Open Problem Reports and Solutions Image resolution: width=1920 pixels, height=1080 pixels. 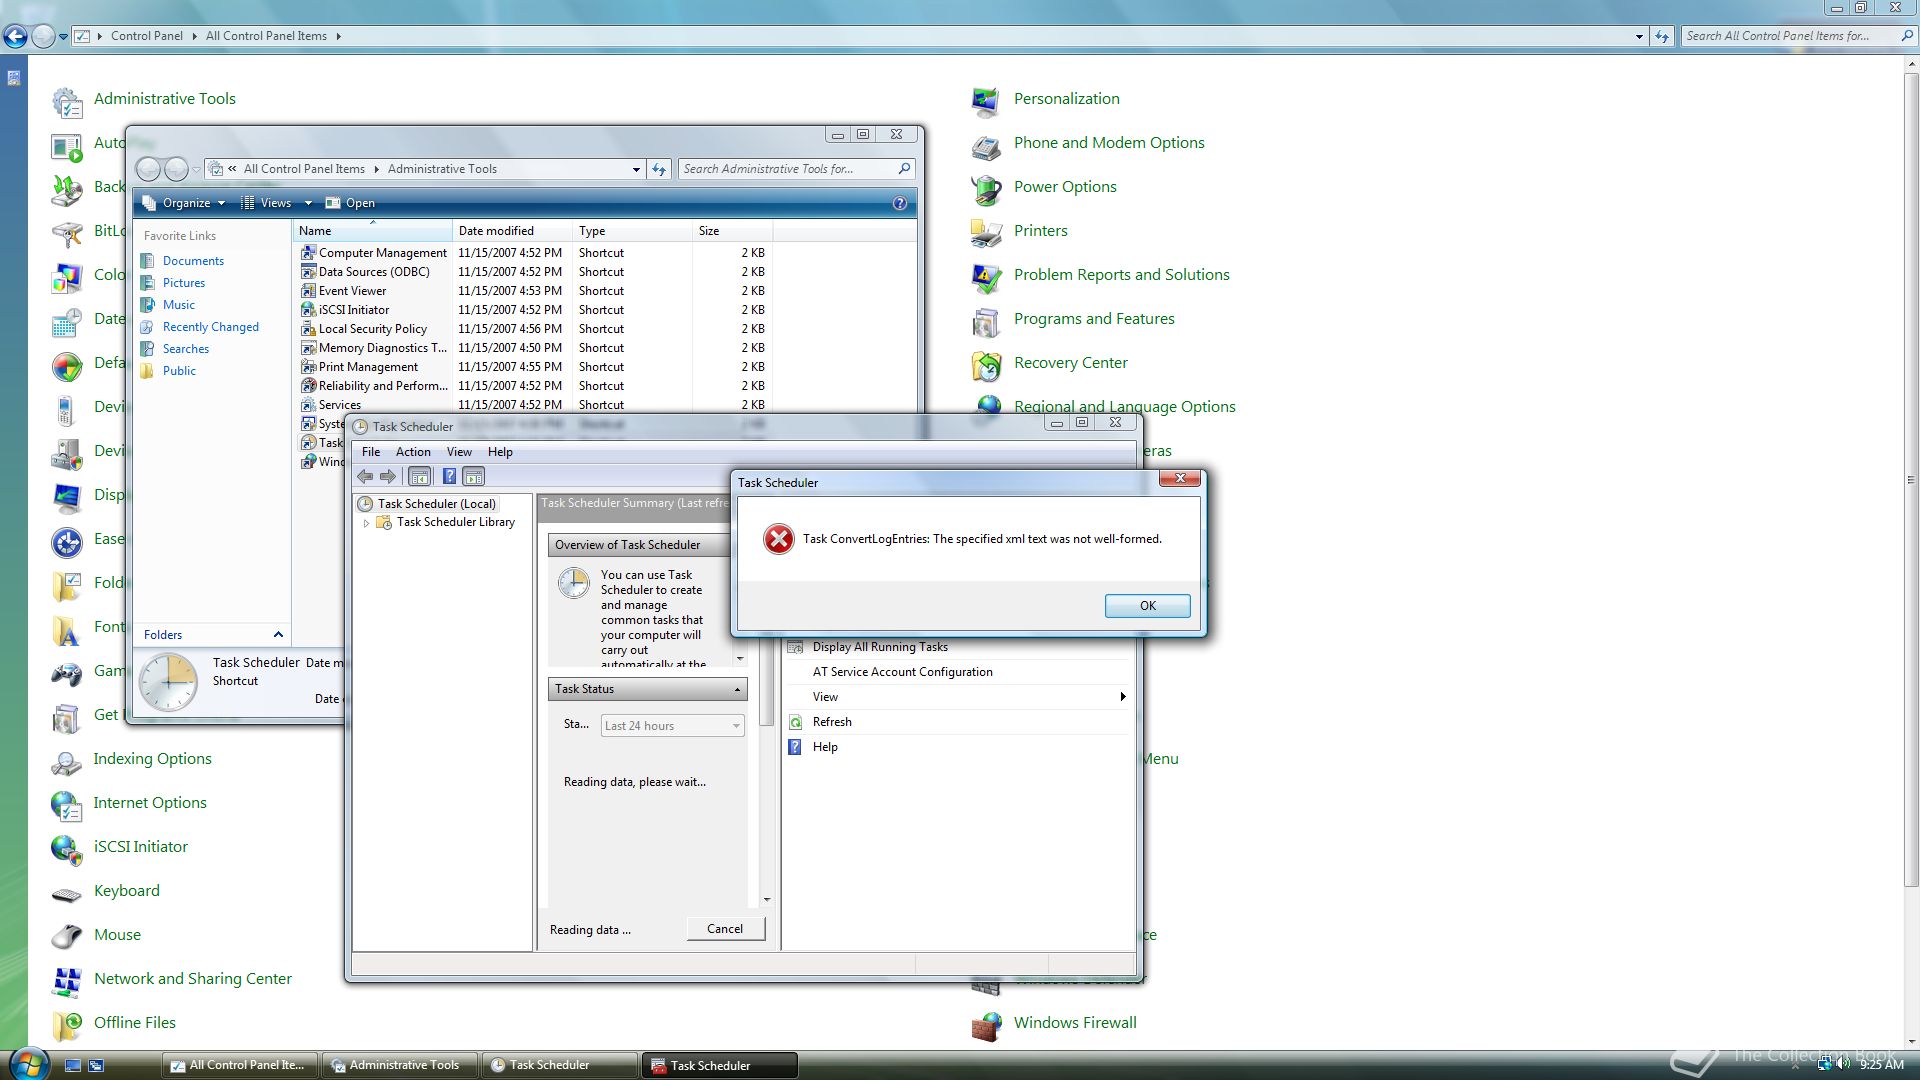(1121, 275)
